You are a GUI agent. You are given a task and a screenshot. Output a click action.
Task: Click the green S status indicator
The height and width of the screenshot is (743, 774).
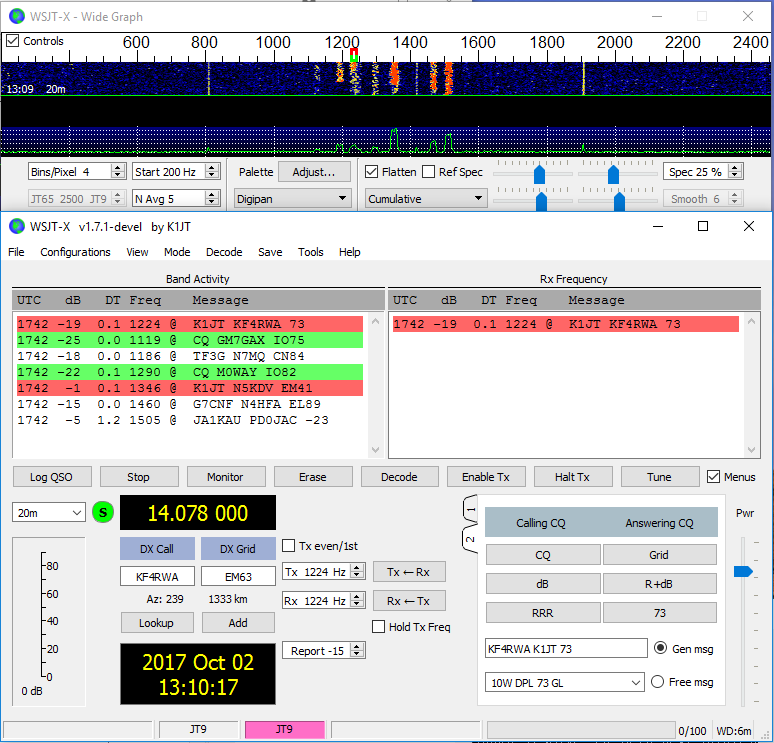pos(103,513)
